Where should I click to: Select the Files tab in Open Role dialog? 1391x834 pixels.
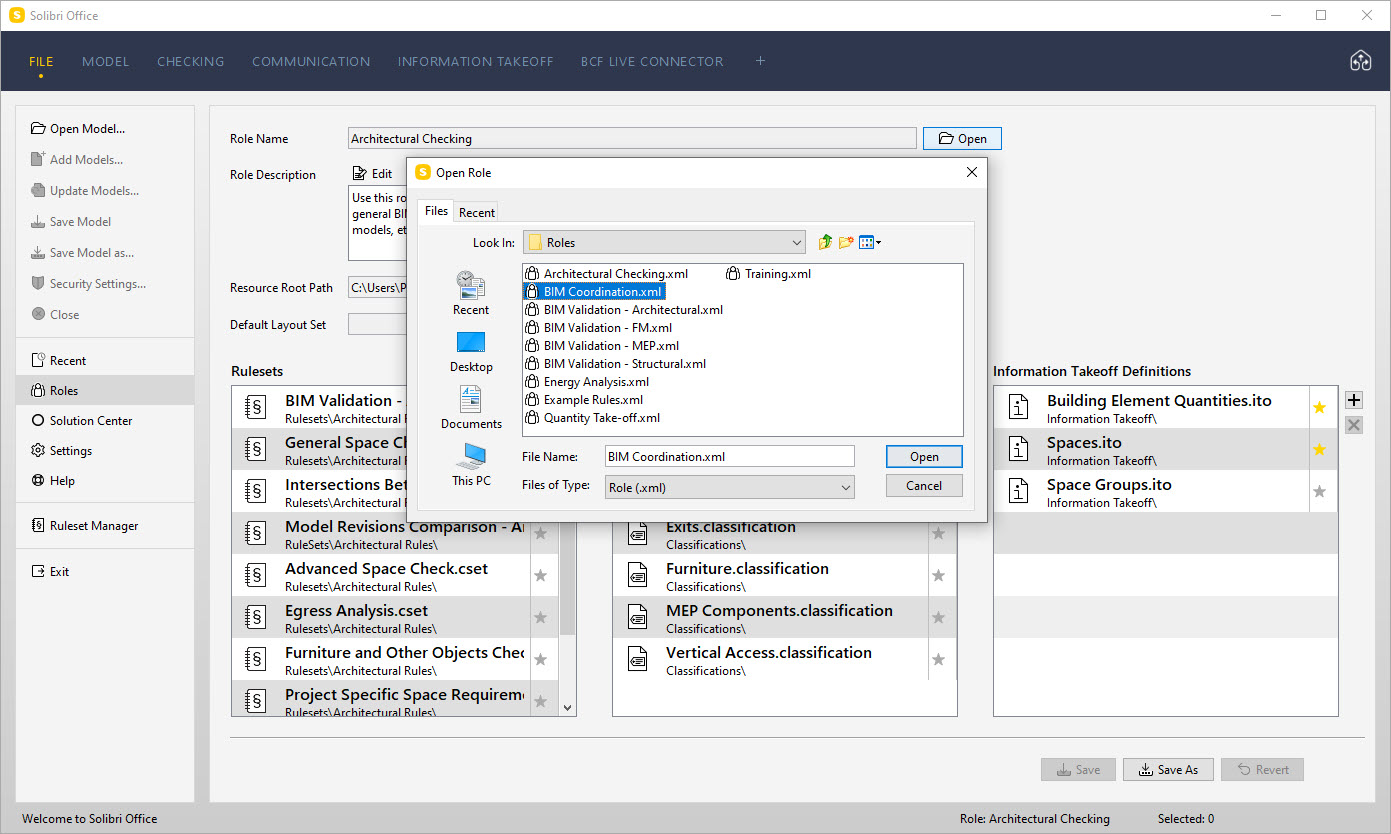pos(436,211)
